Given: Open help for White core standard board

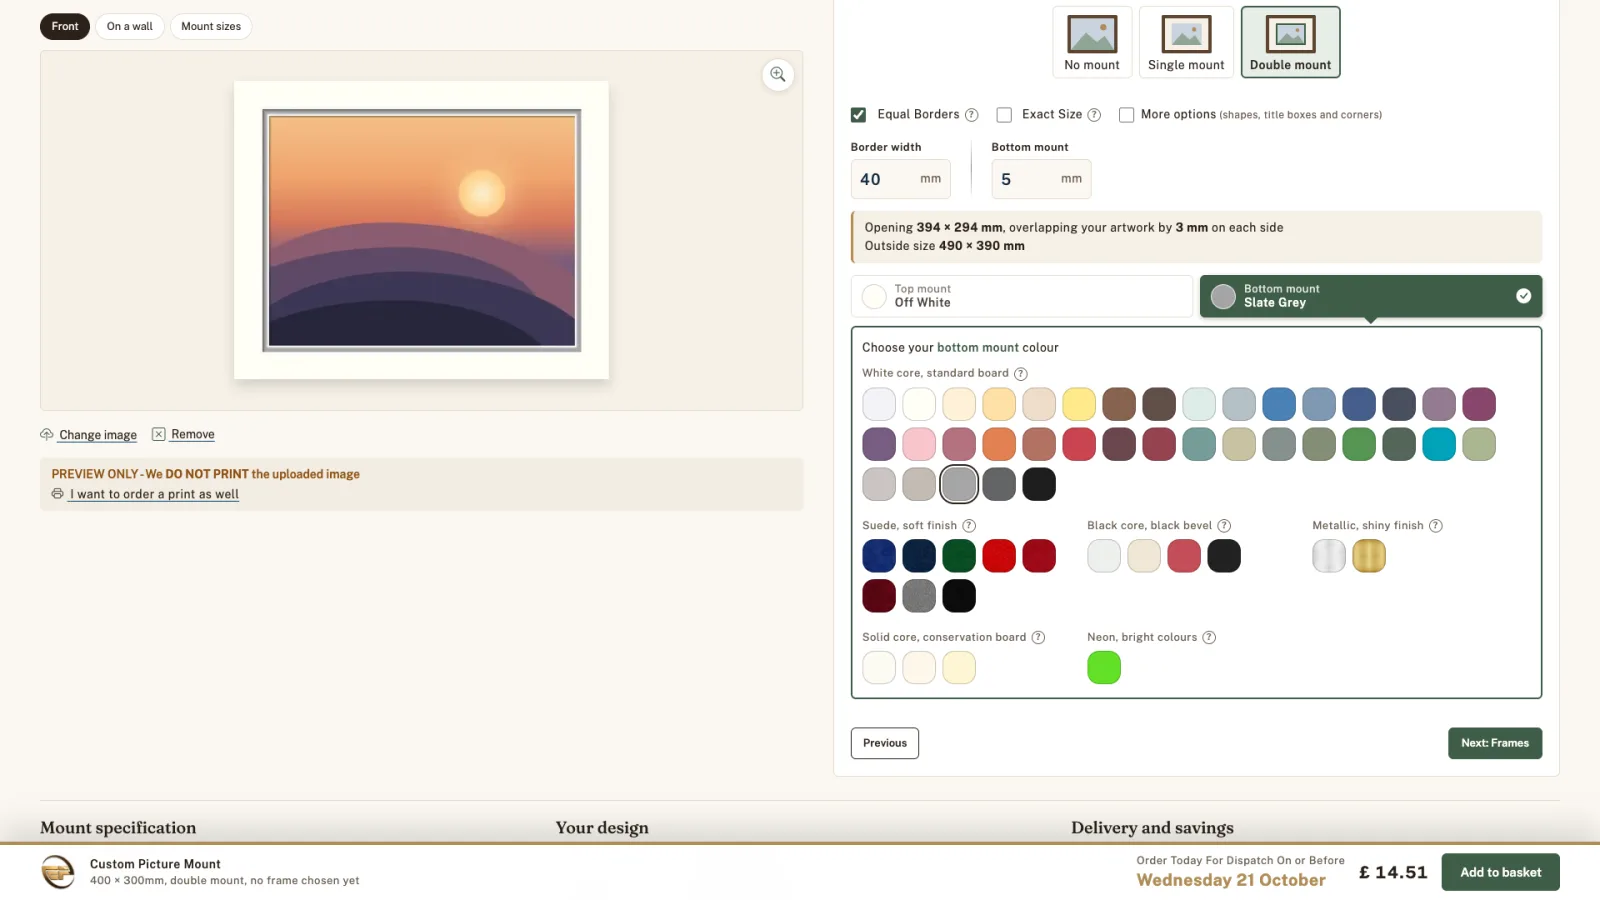Looking at the screenshot, I should click(x=1021, y=374).
